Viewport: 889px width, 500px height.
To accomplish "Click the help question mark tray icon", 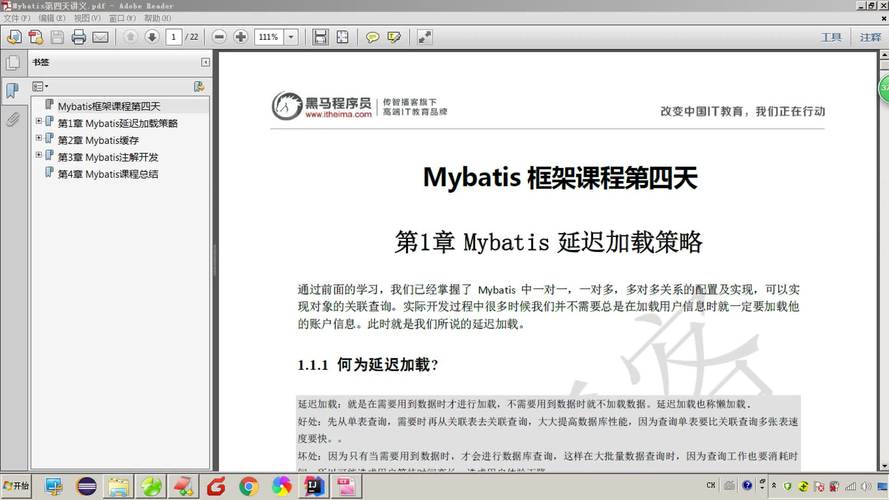I will [747, 485].
